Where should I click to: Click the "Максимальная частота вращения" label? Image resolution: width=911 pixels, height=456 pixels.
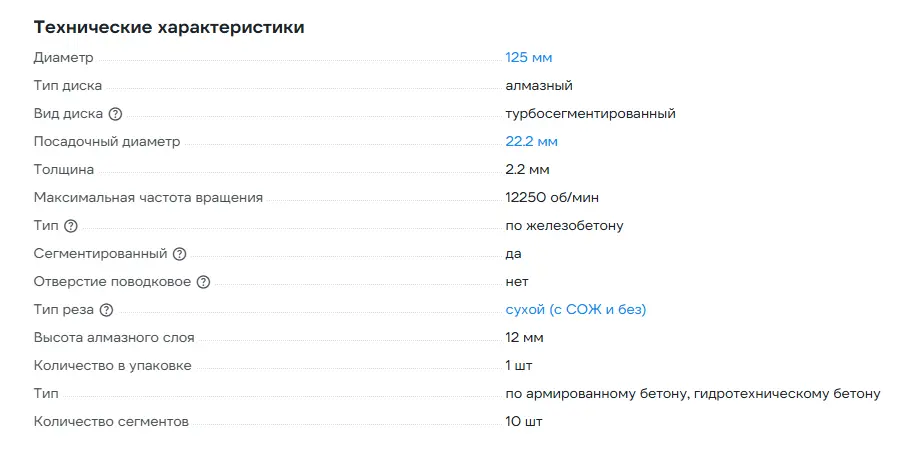[148, 198]
